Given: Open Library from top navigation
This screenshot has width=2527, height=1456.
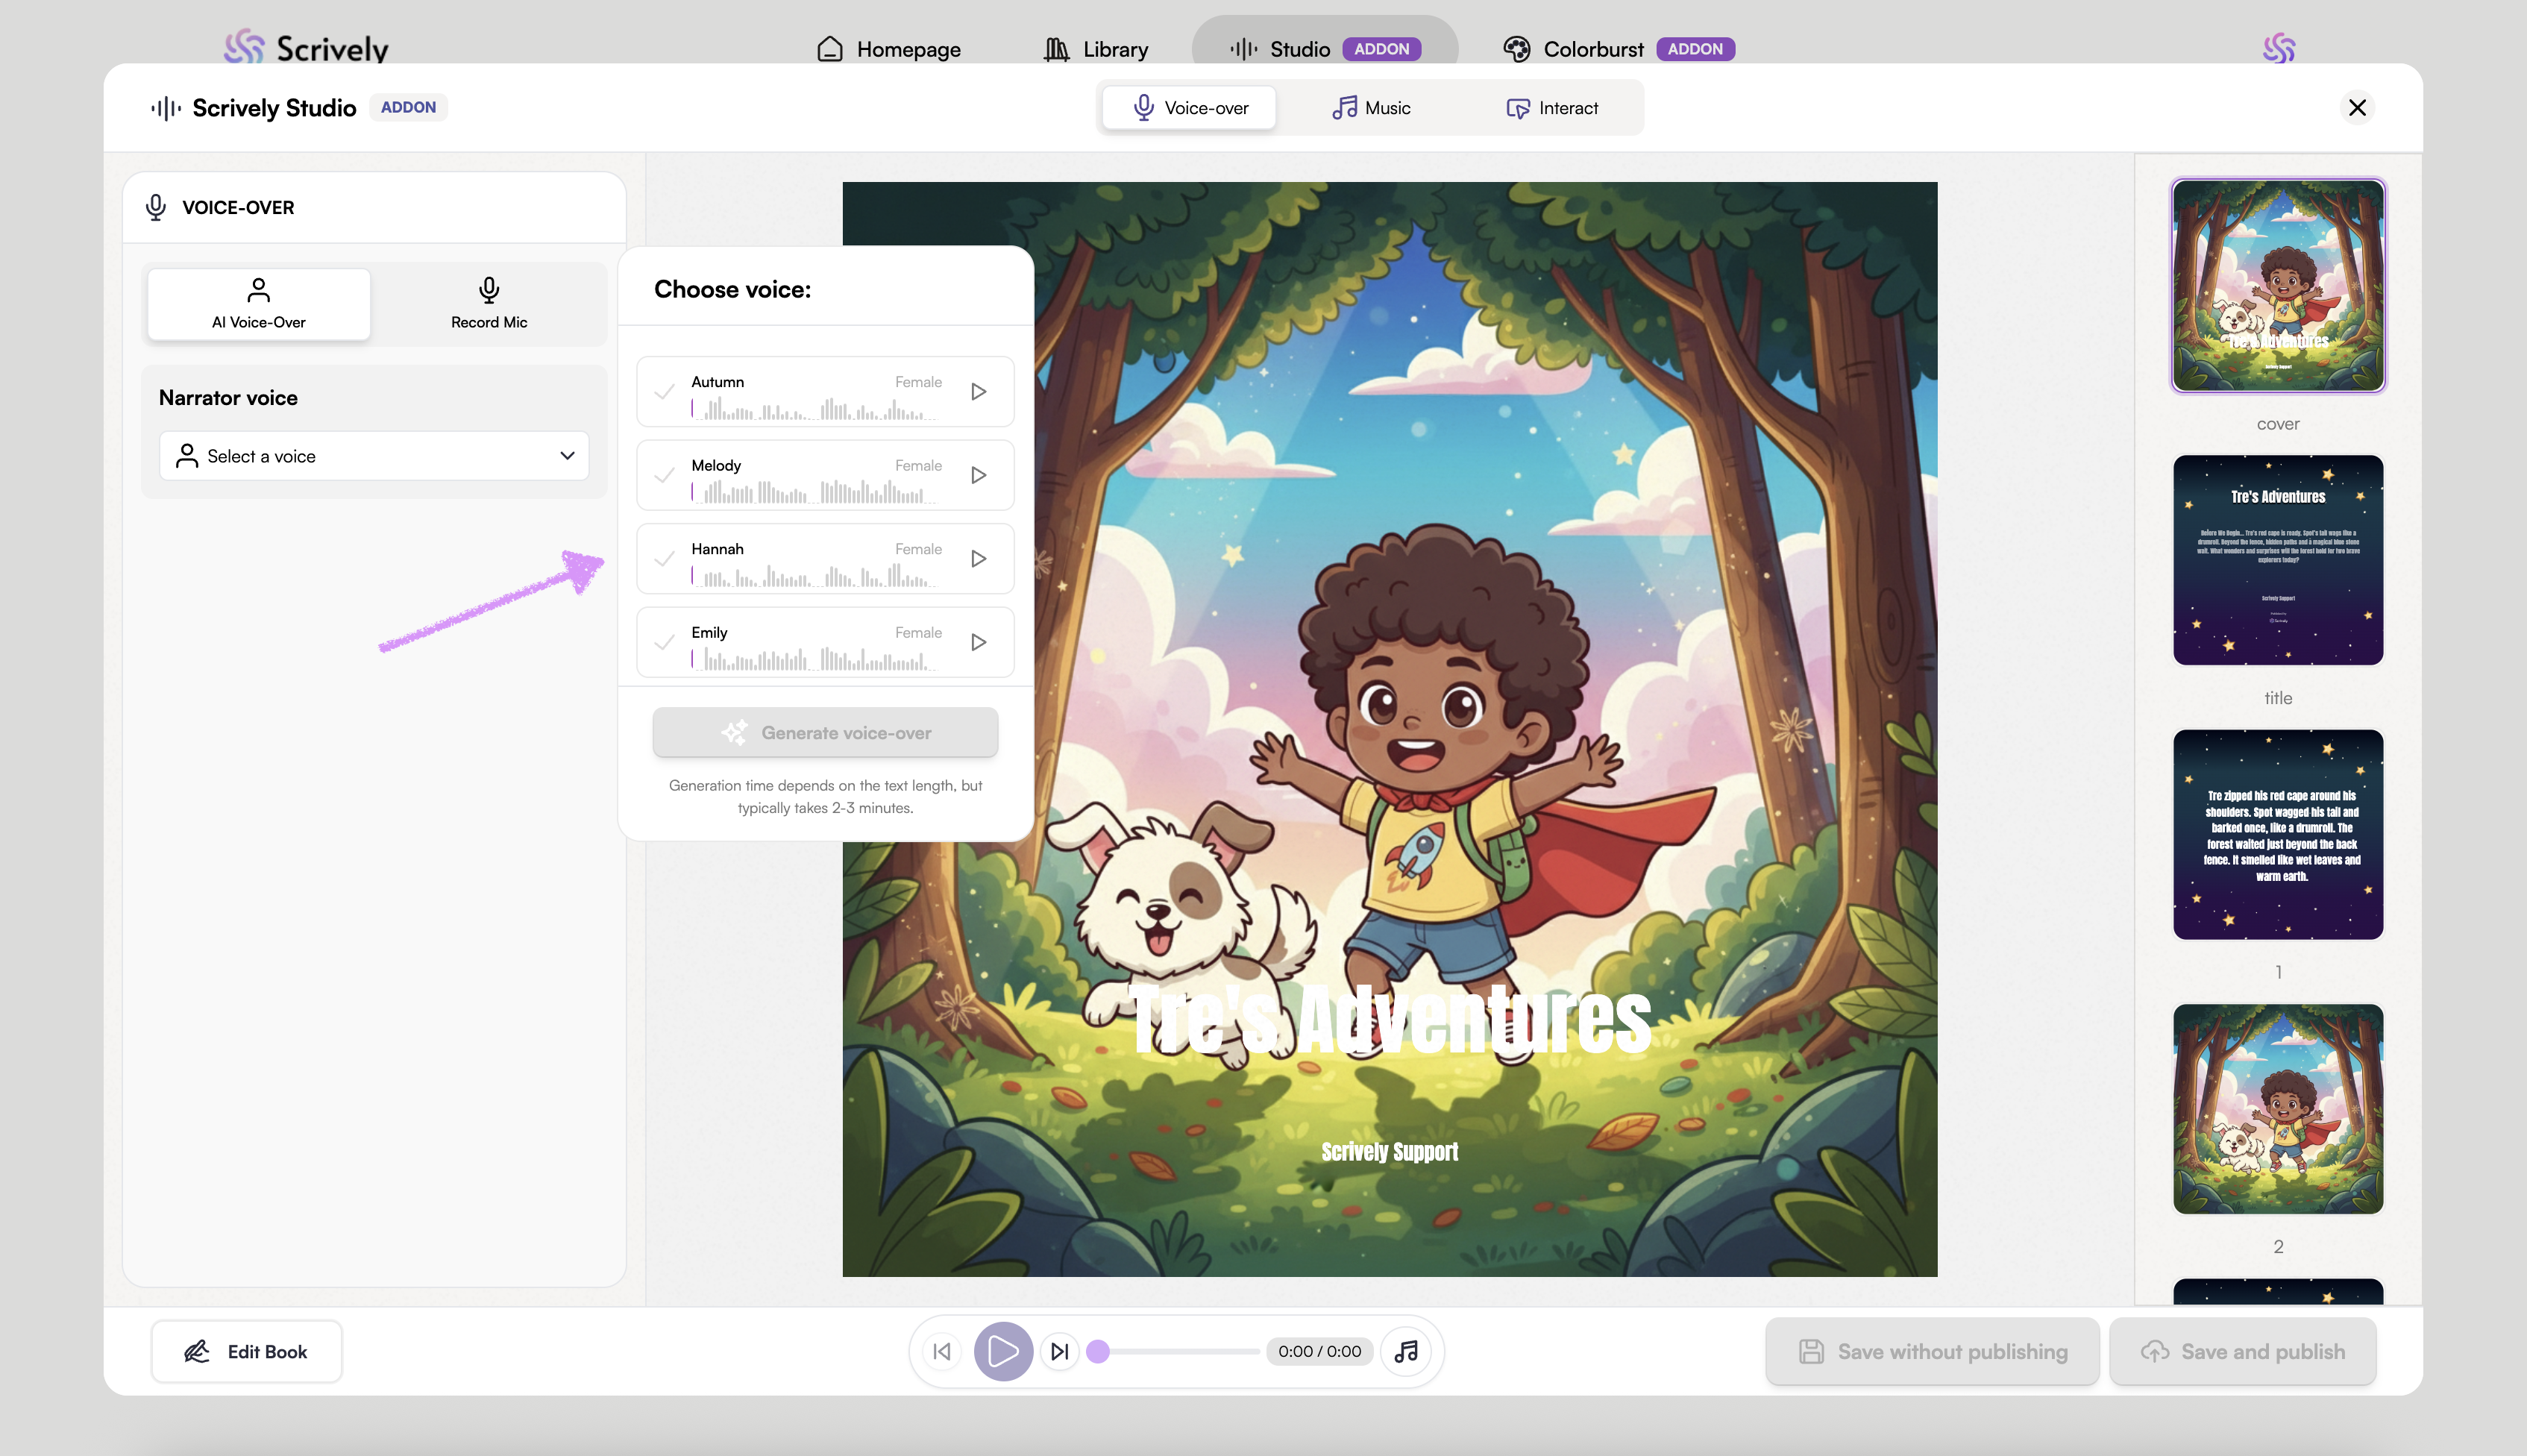Looking at the screenshot, I should [x=1095, y=49].
